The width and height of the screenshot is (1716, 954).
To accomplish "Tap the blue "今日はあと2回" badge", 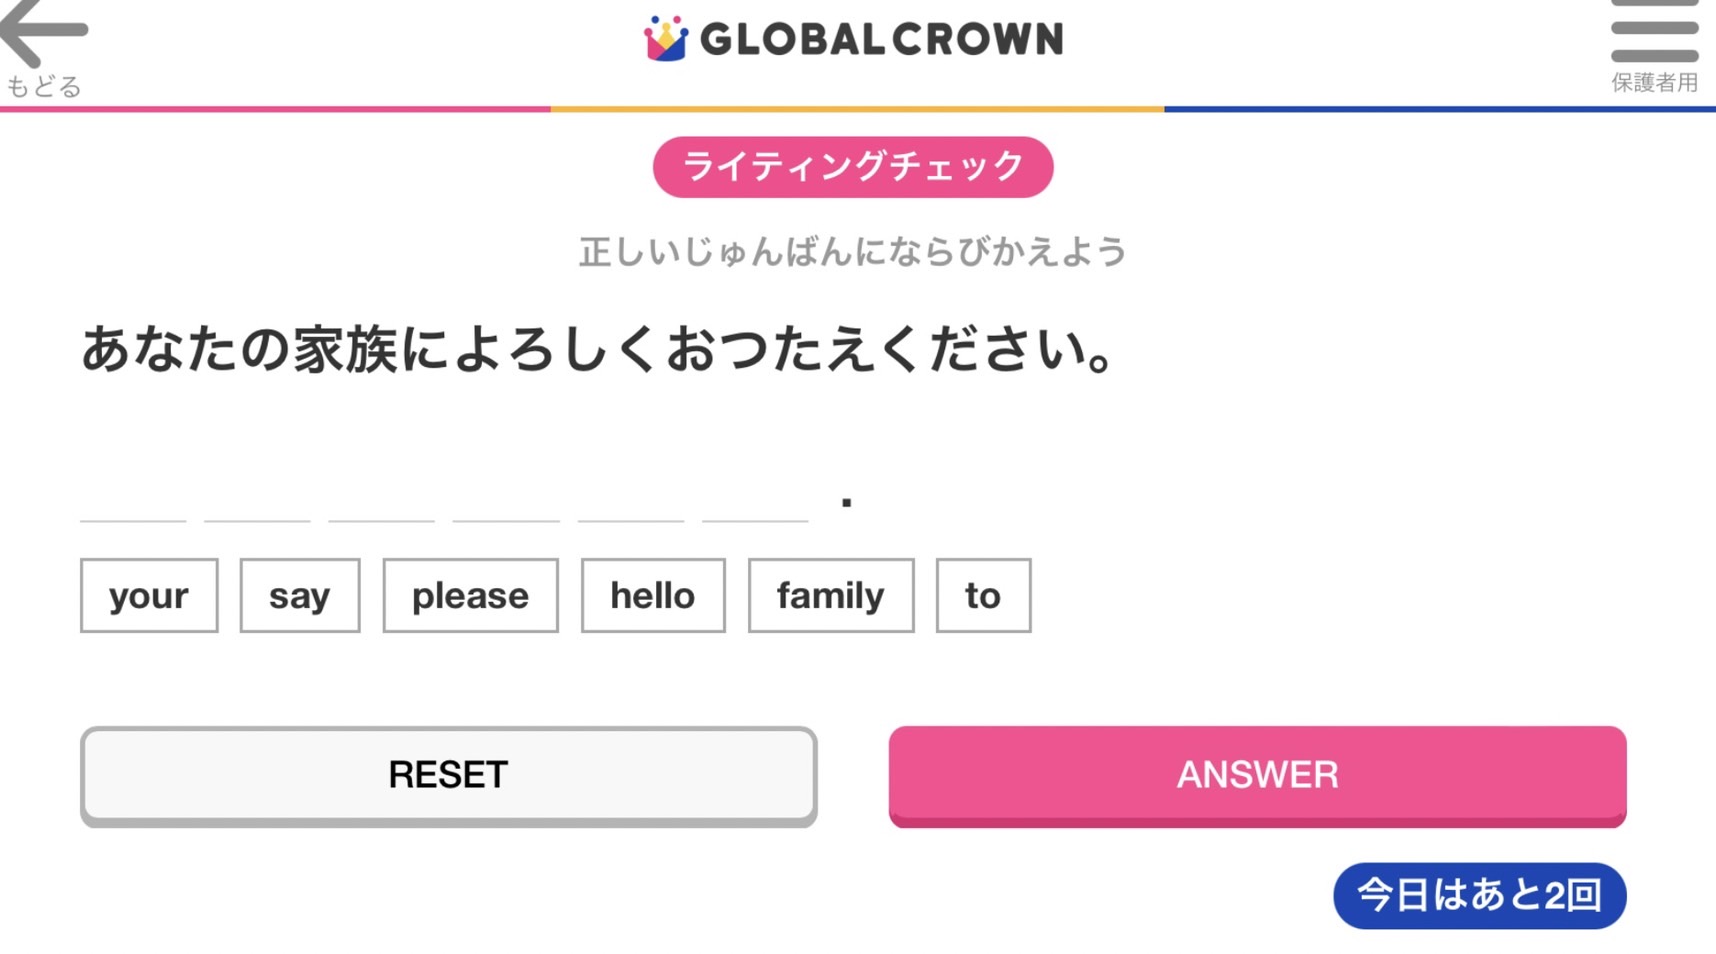I will coord(1479,895).
